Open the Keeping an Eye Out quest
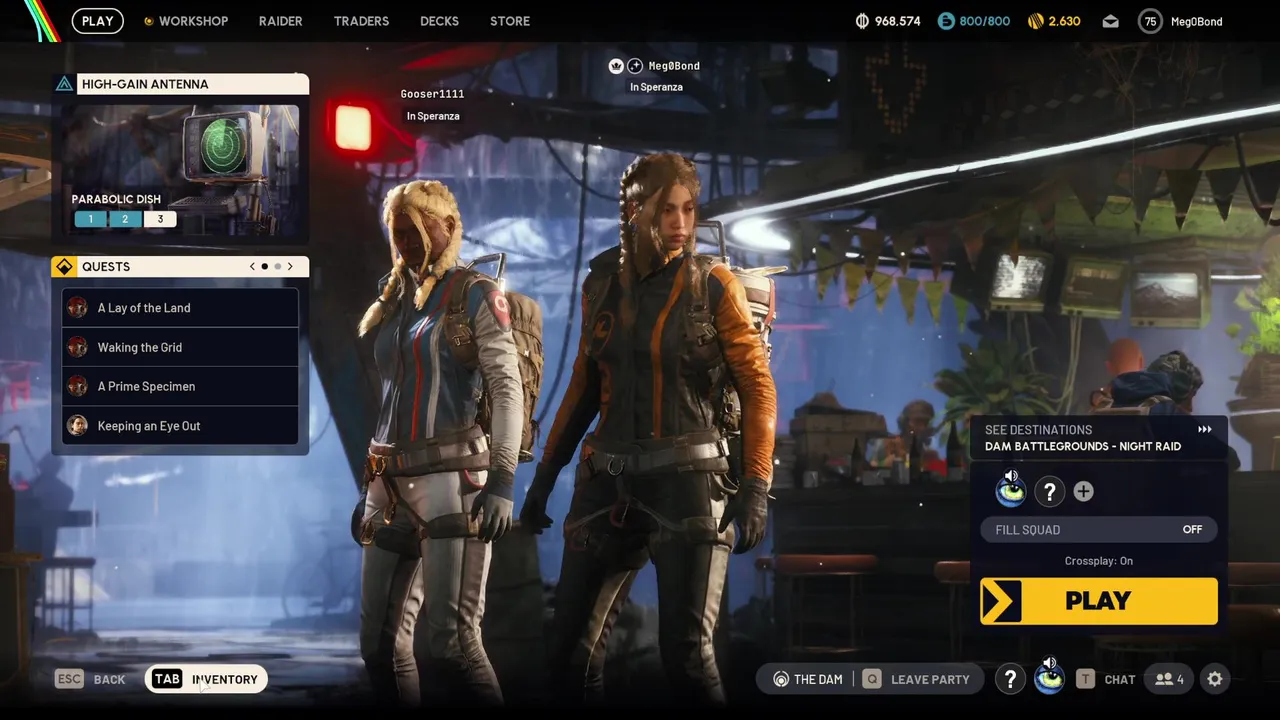 pos(180,426)
